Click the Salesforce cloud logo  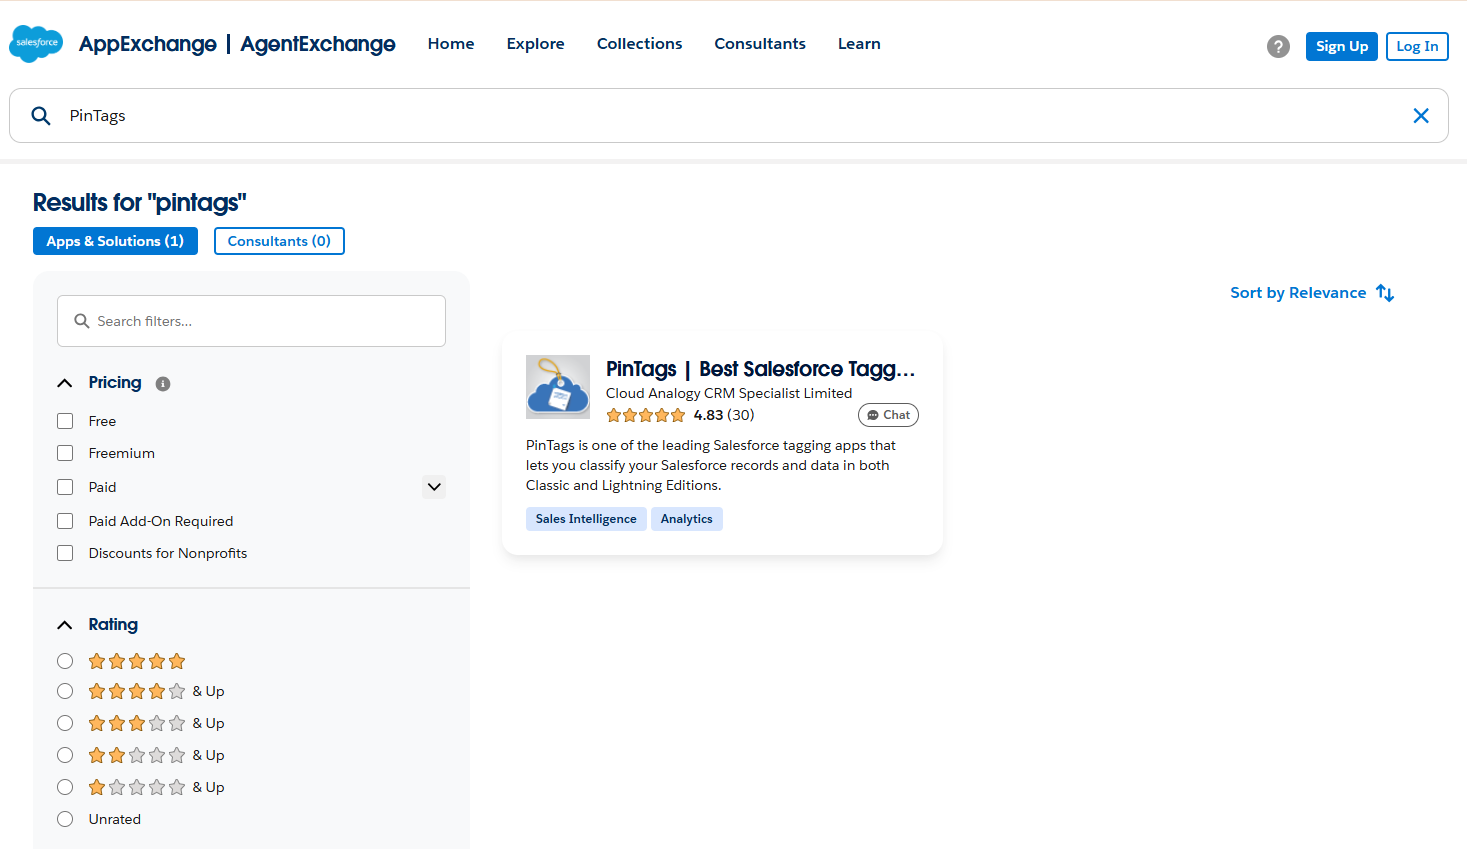36,44
